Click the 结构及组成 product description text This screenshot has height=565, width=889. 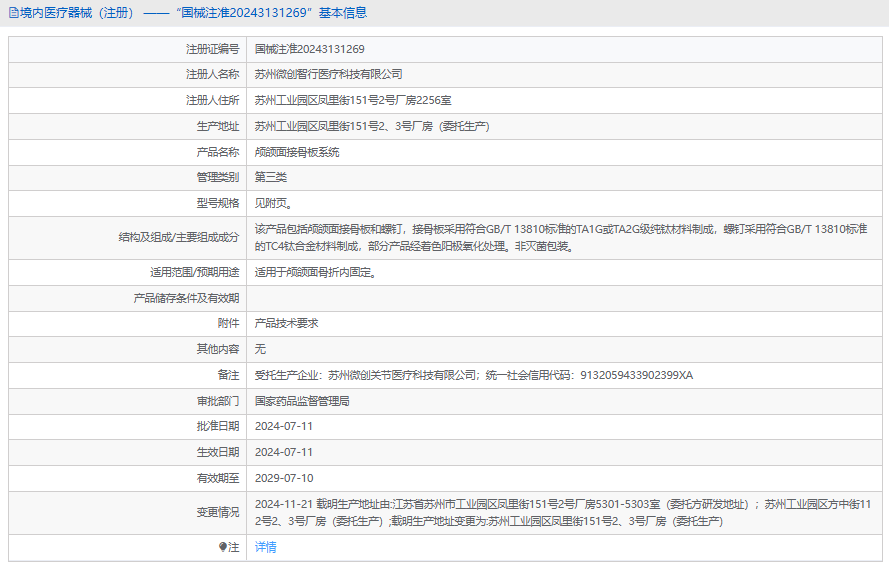click(560, 237)
